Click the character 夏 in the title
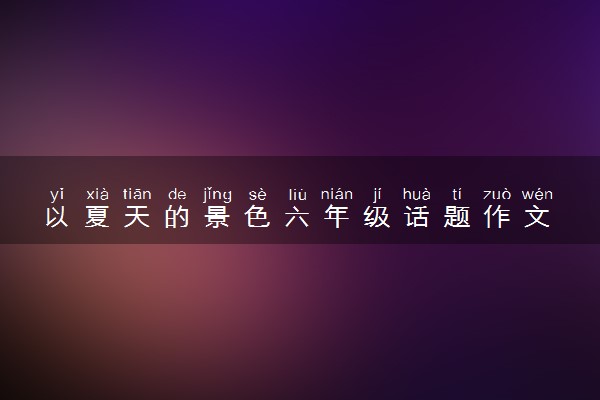 pos(97,217)
